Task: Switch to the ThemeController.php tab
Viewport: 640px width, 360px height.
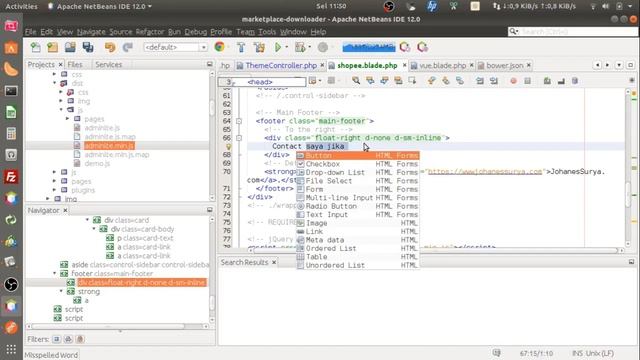Action: [281, 65]
